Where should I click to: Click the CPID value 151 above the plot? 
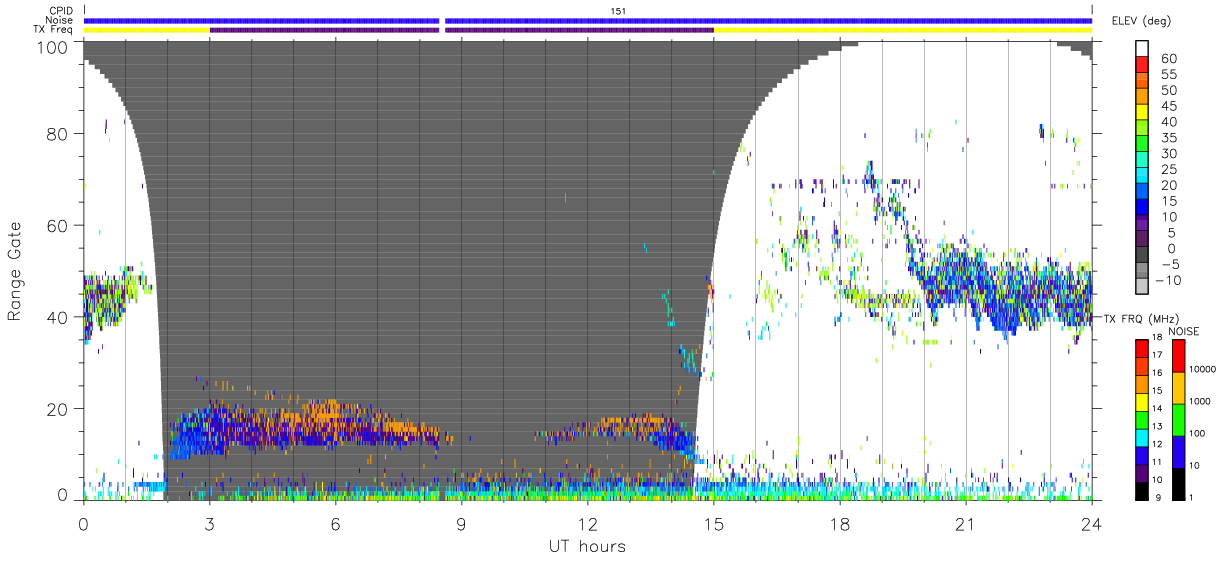pyautogui.click(x=618, y=11)
